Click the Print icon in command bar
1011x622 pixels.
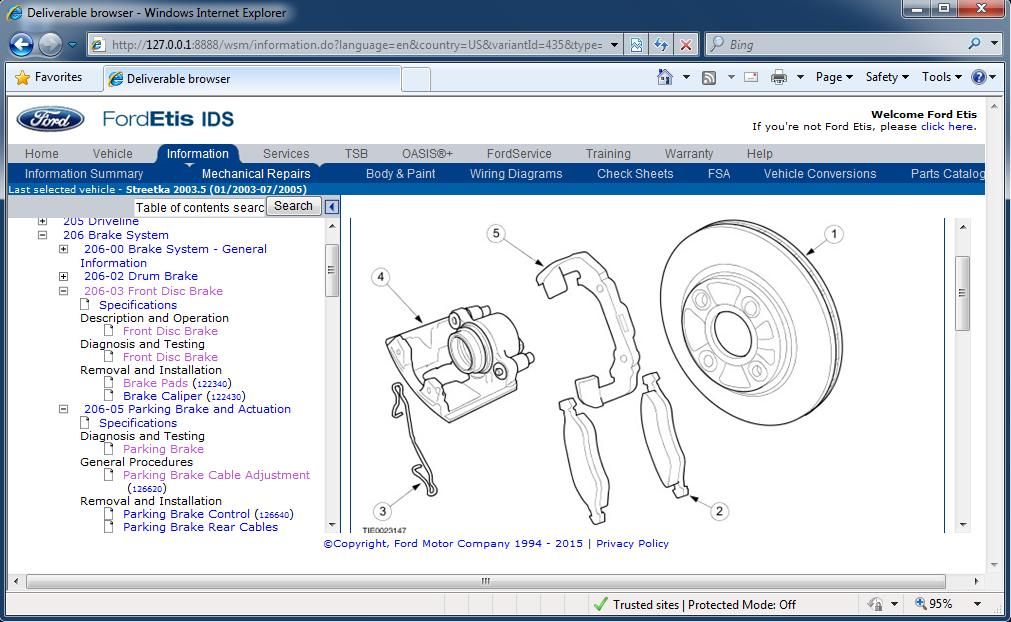pyautogui.click(x=779, y=77)
